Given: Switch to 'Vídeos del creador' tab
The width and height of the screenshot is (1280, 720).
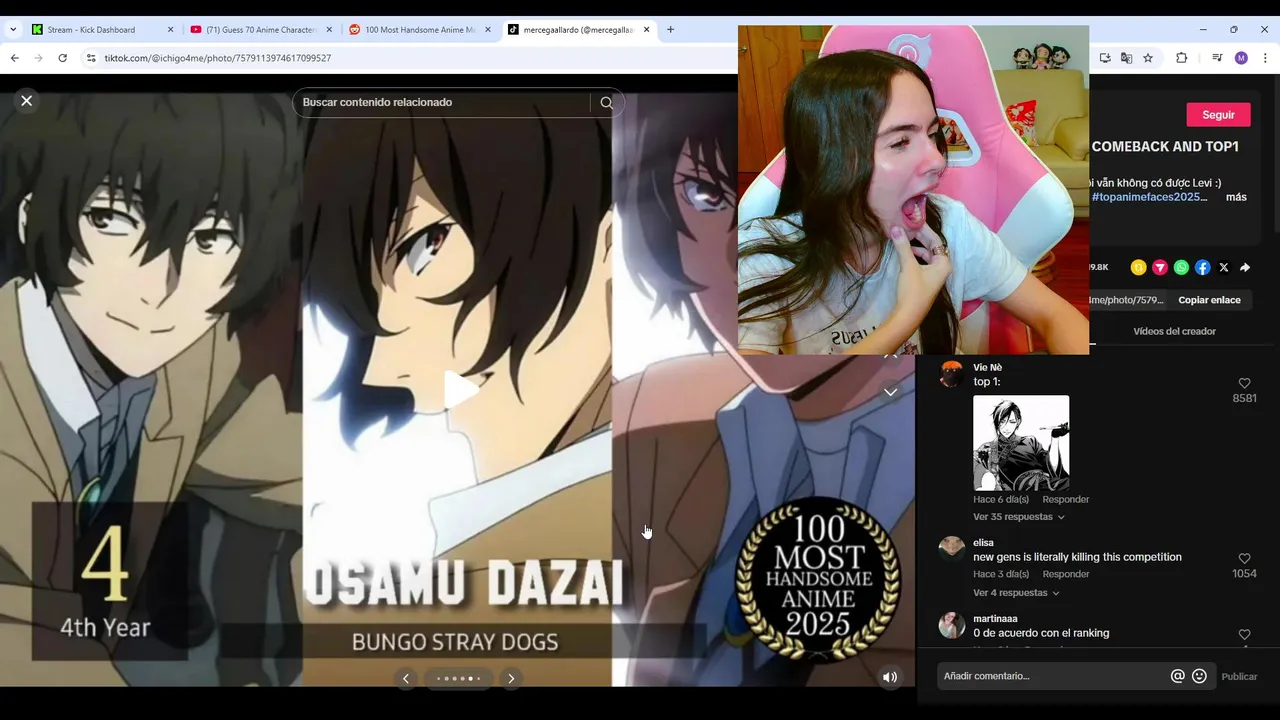Looking at the screenshot, I should [x=1174, y=331].
